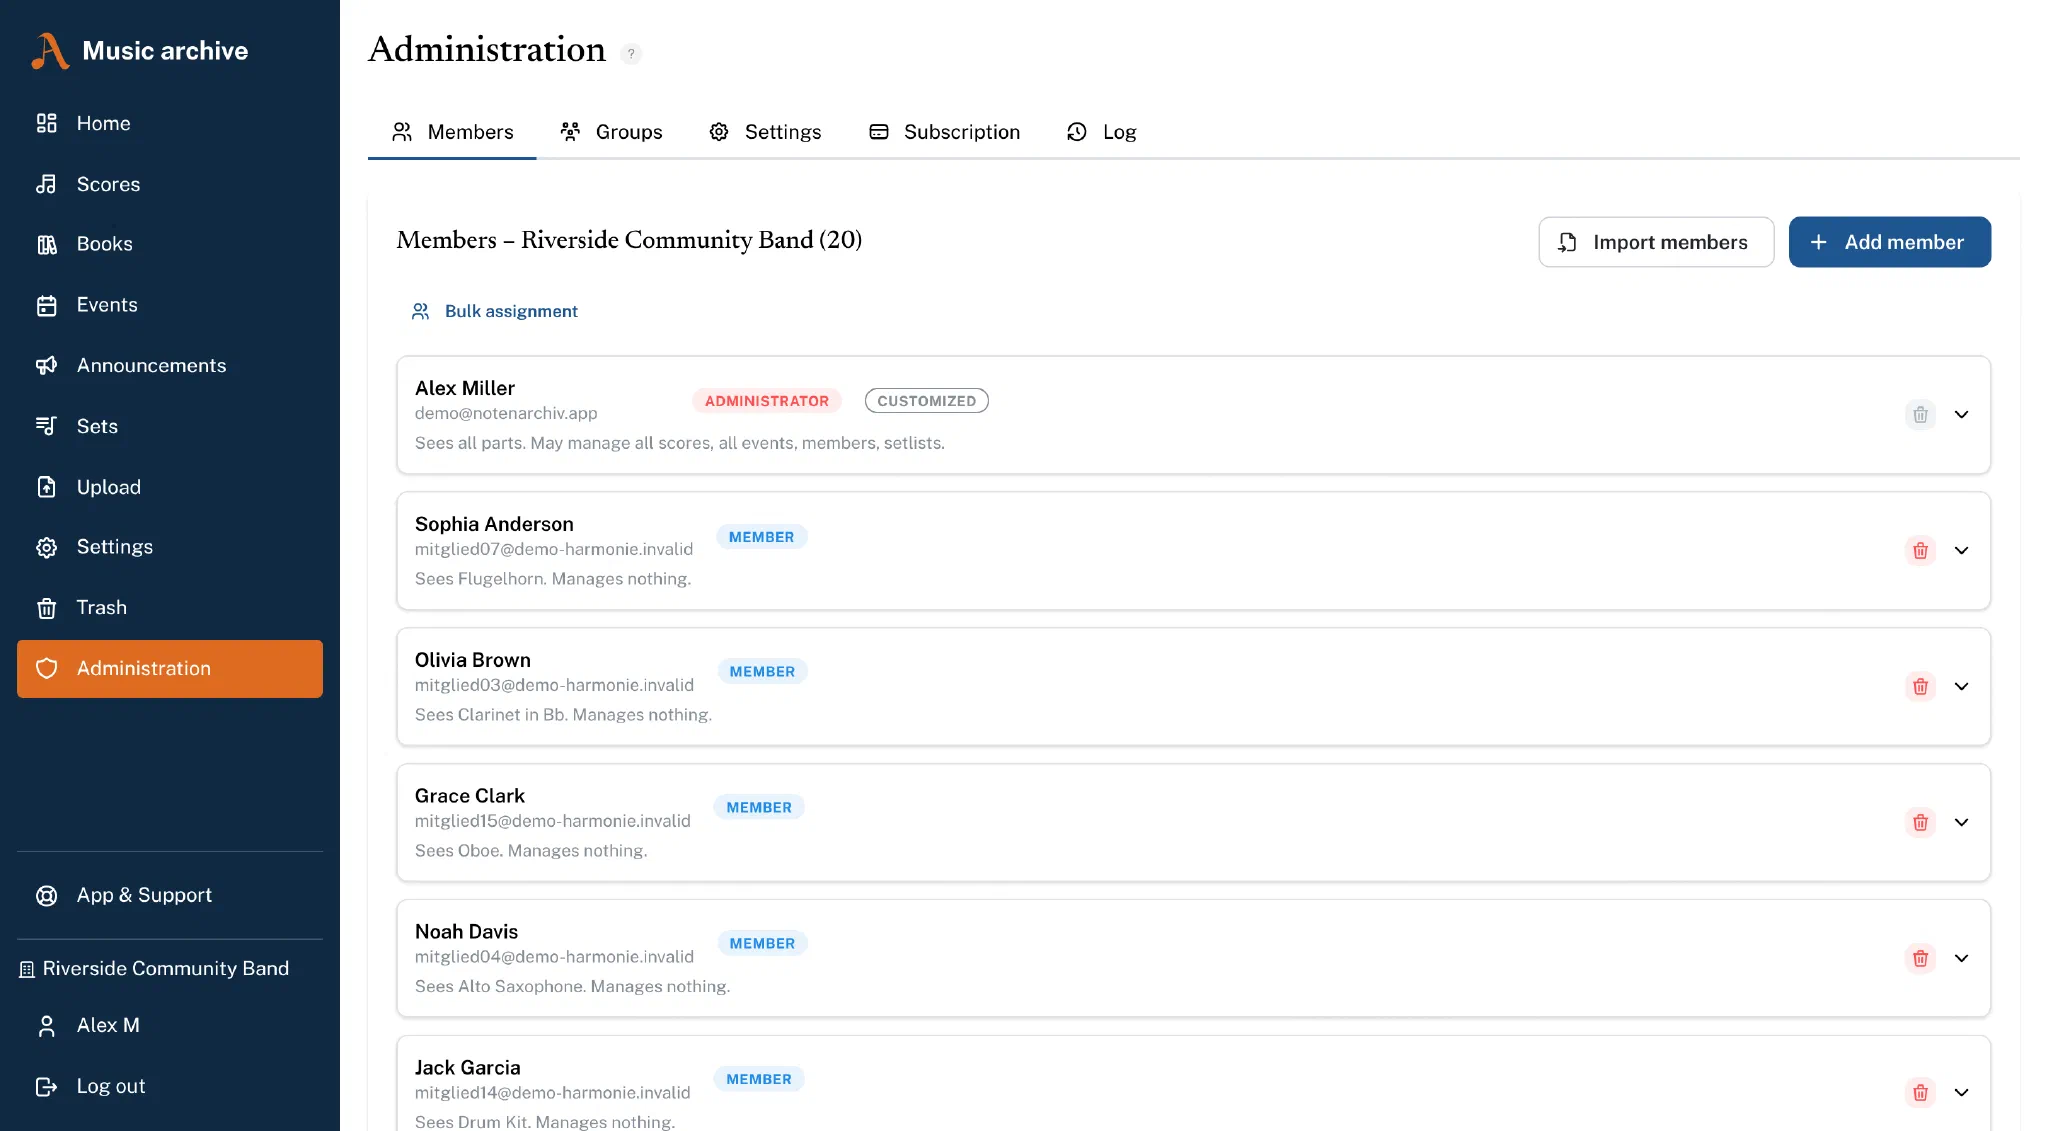Switch to the Settings tab
Screen dimensions: 2048x1131
[765, 132]
